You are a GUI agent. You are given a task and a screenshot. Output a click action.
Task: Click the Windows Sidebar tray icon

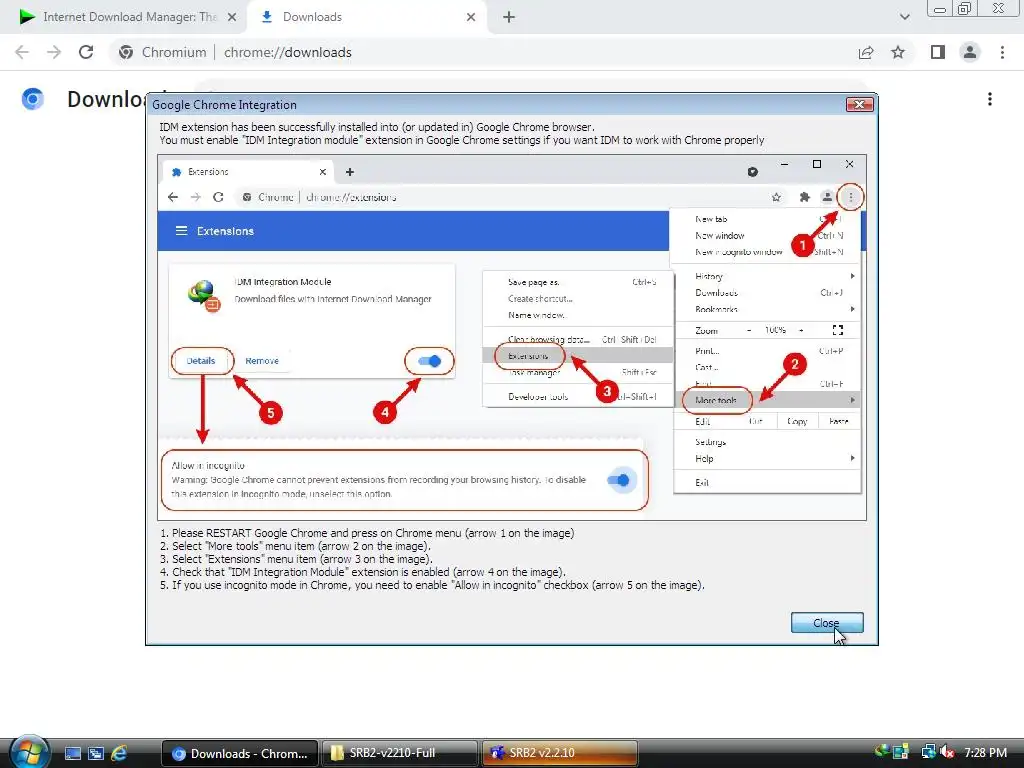[901, 752]
